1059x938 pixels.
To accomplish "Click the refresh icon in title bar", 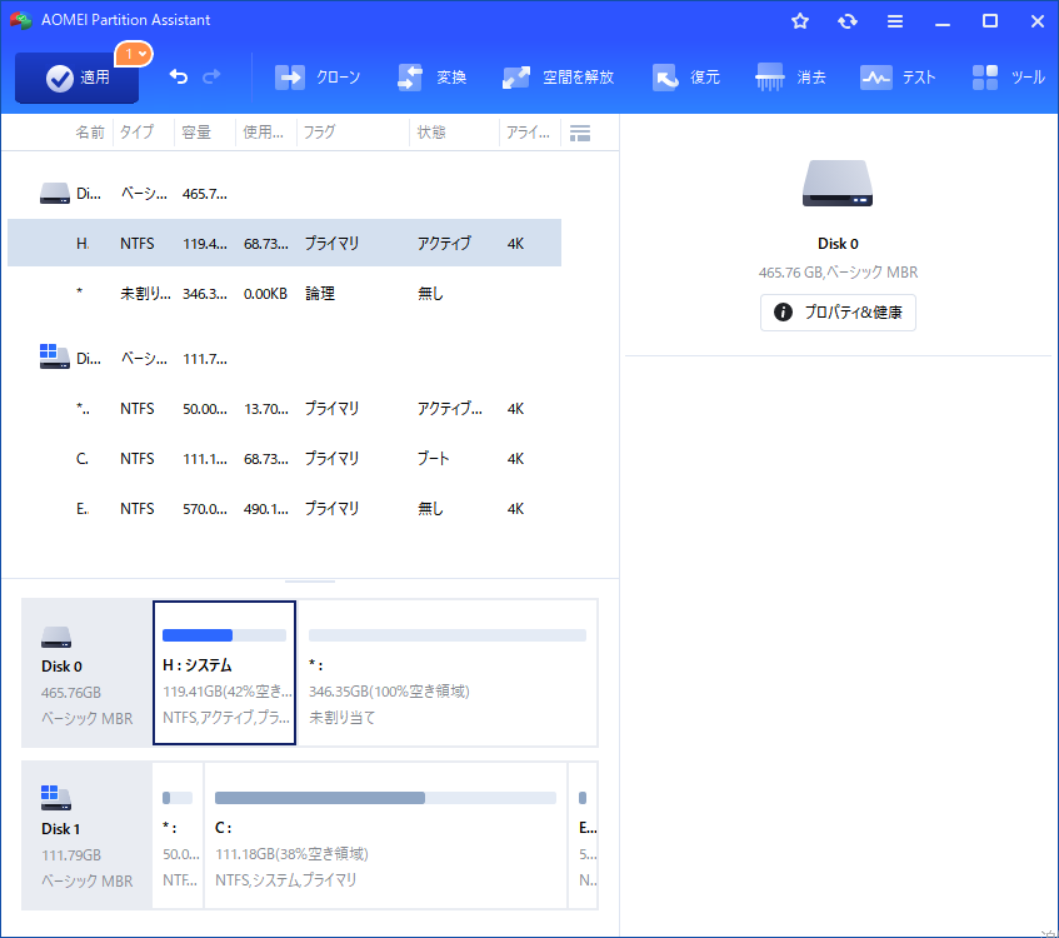I will tap(848, 22).
